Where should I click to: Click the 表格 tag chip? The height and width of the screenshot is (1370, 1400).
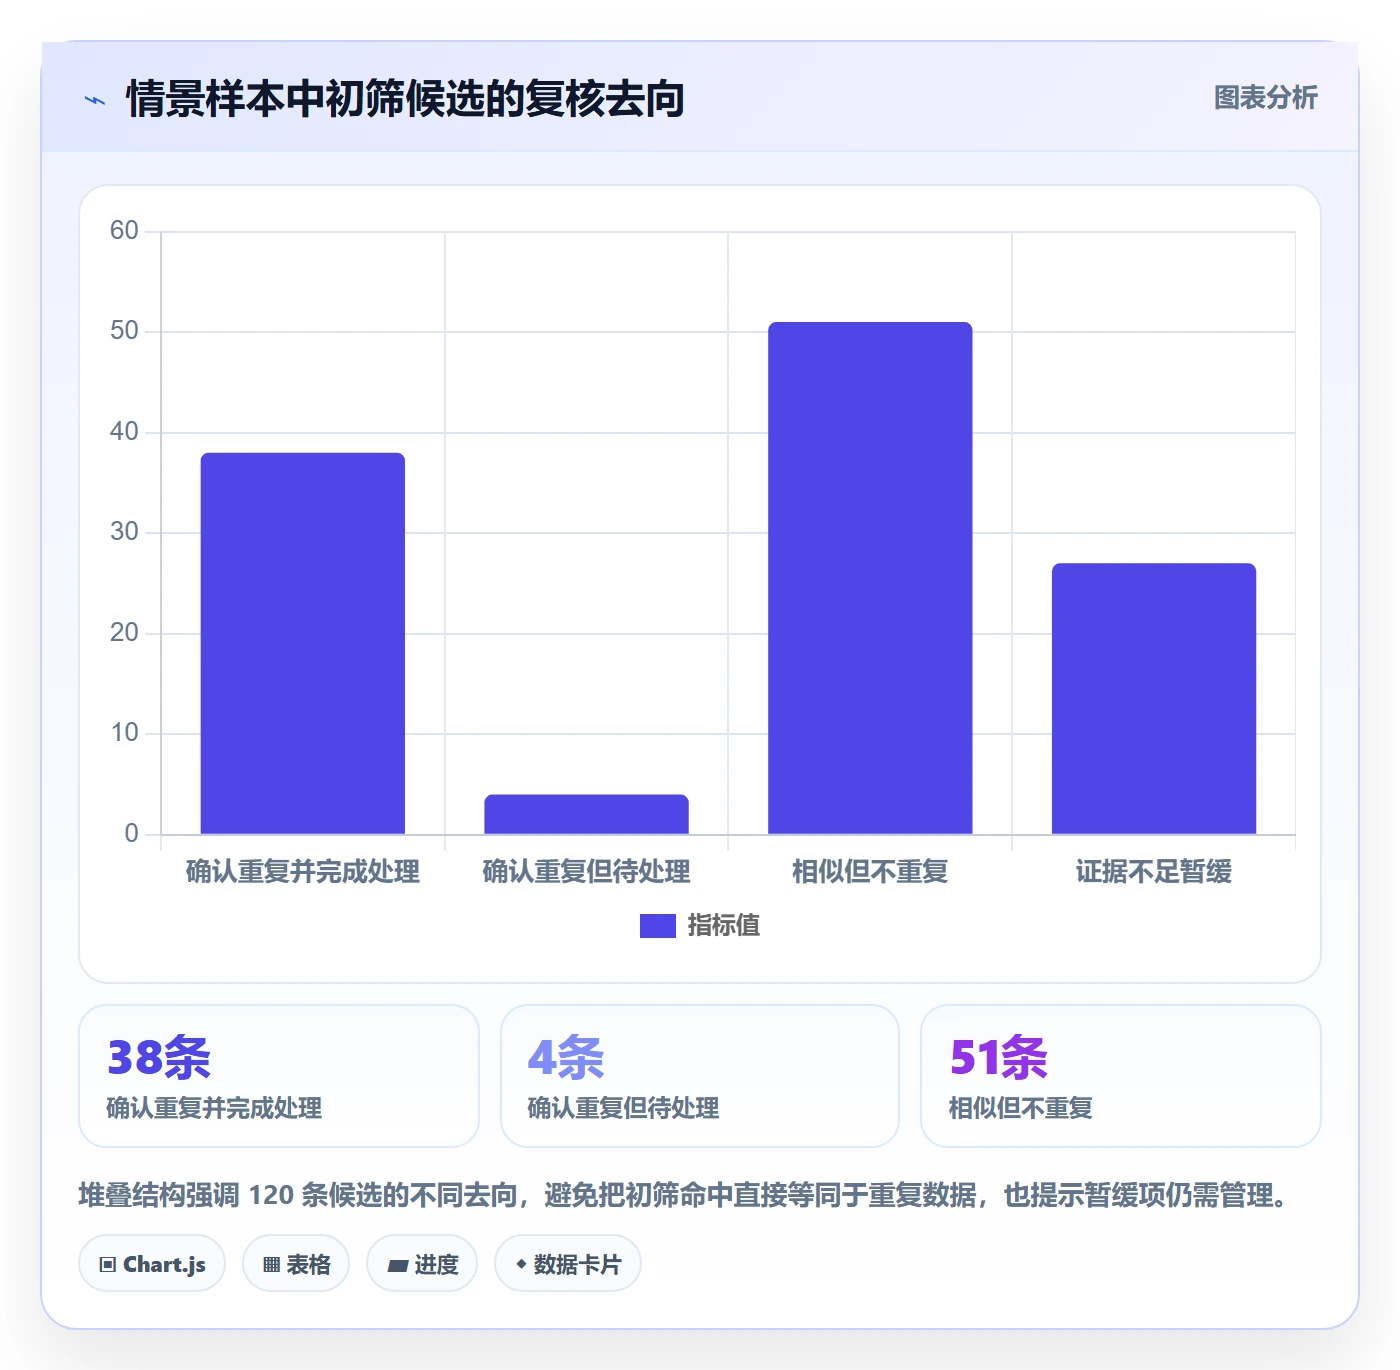click(x=296, y=1264)
